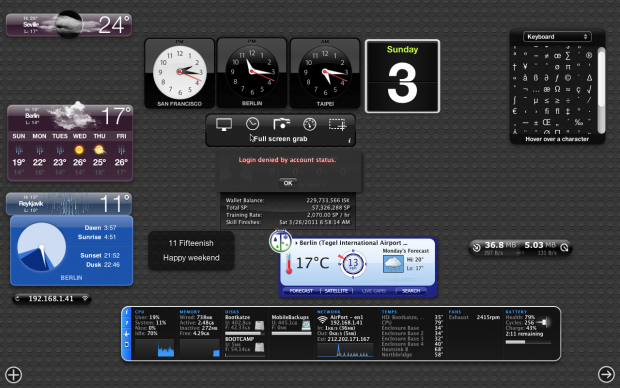
Task: Click the upload counter reset icon
Action: click(x=564, y=248)
